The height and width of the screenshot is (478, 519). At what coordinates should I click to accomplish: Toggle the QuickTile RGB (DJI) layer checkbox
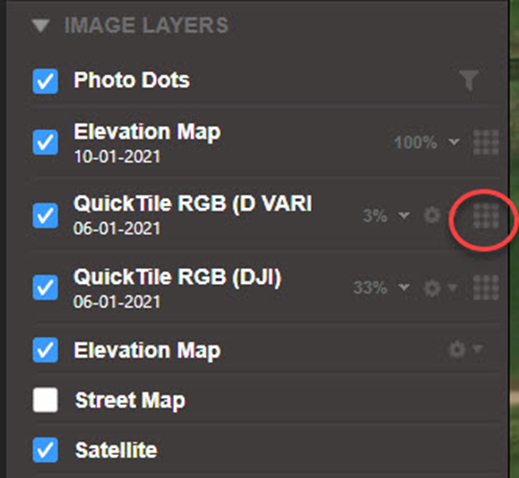[x=45, y=287]
